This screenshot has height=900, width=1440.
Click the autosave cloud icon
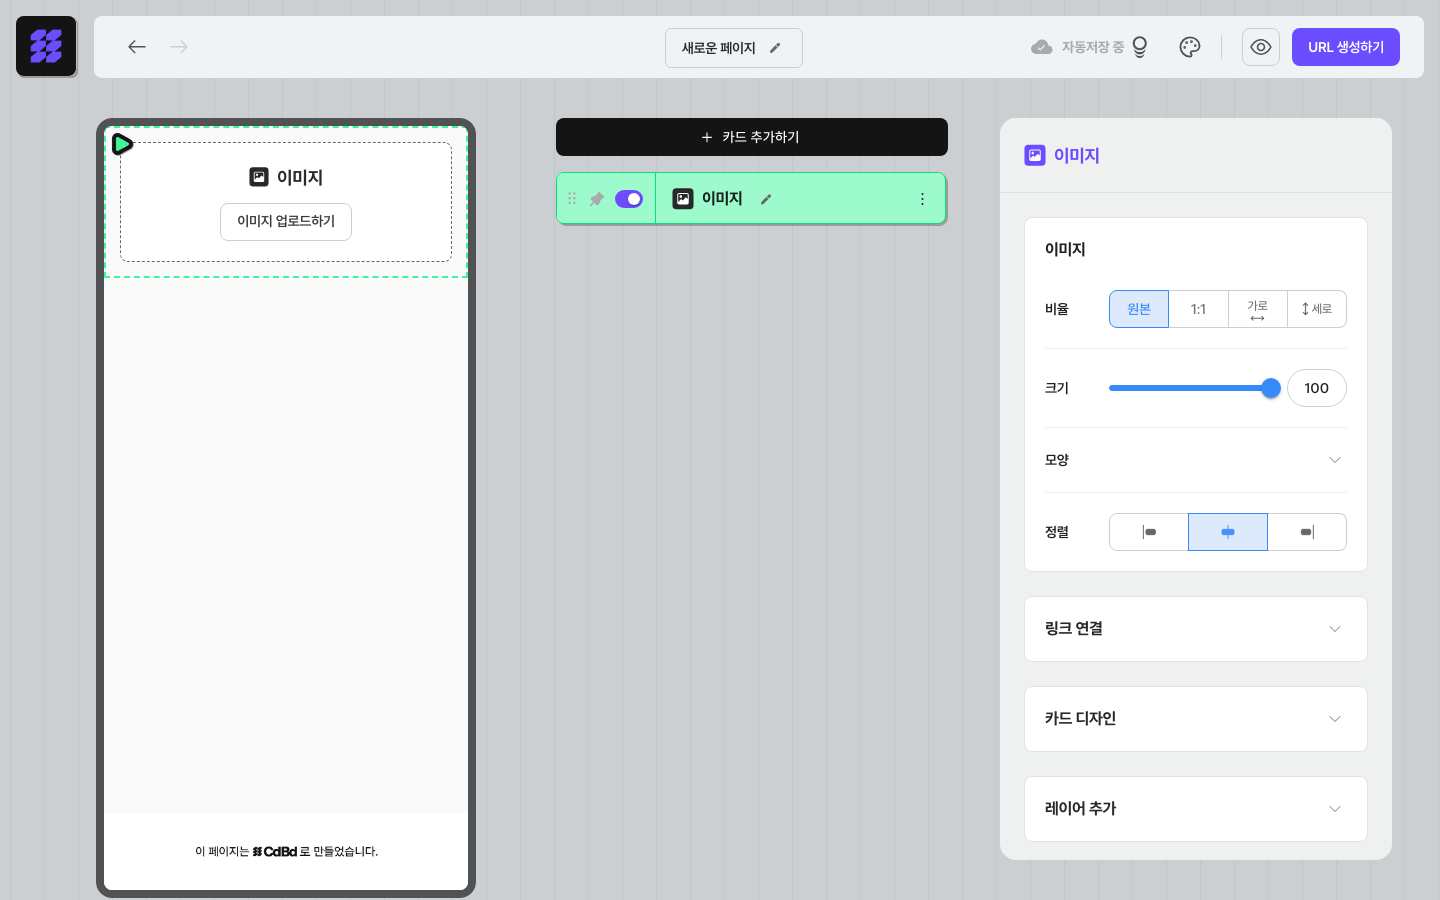1041,47
